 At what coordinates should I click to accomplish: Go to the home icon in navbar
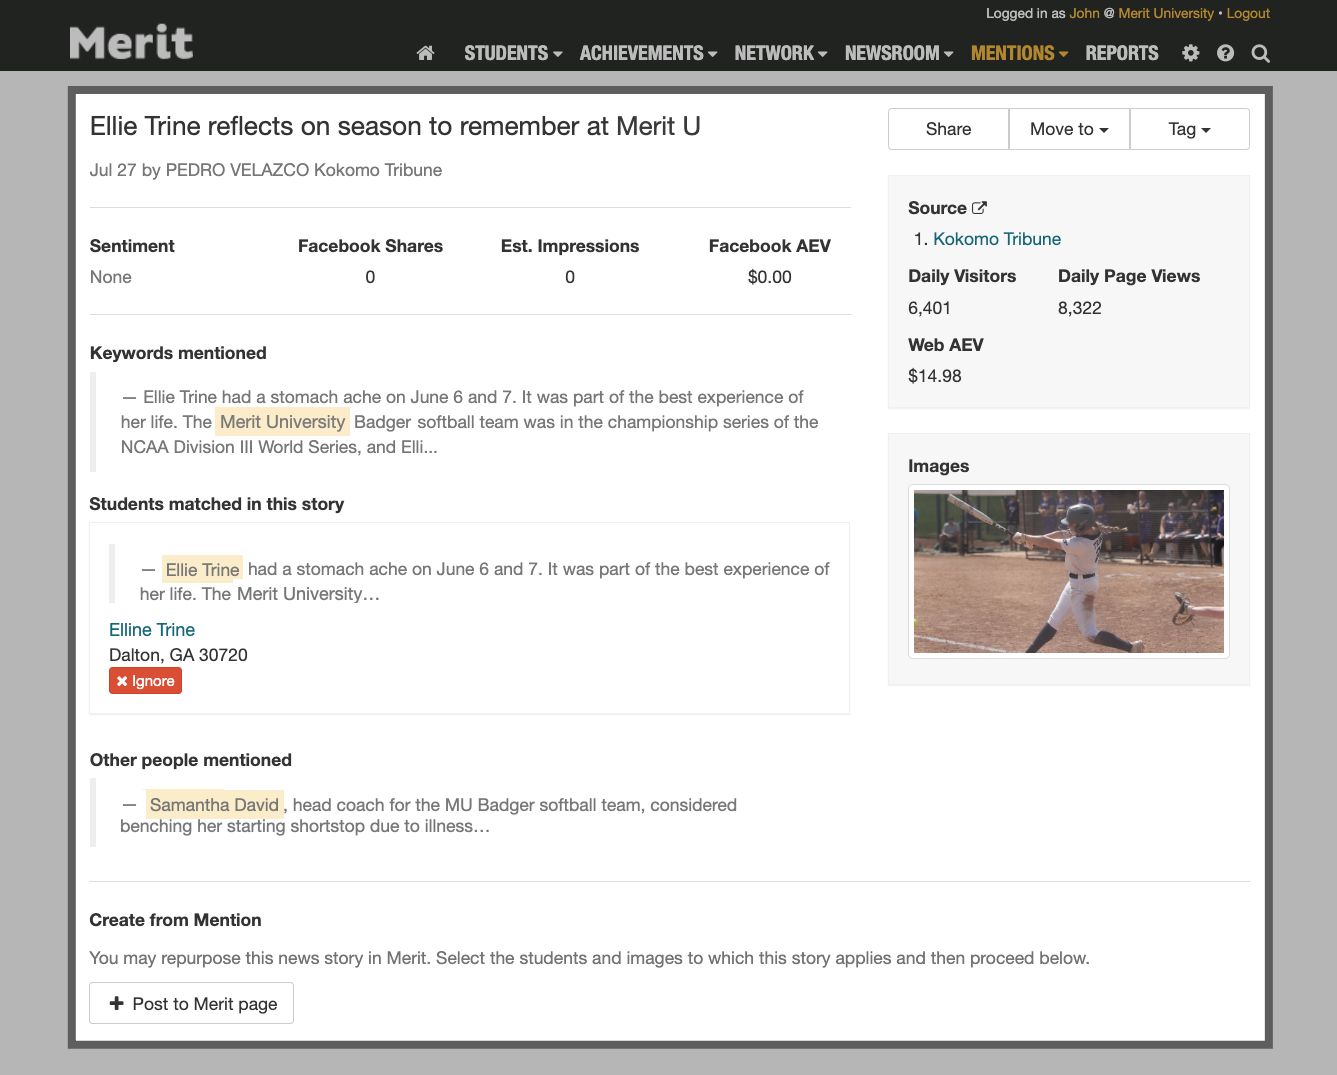425,54
